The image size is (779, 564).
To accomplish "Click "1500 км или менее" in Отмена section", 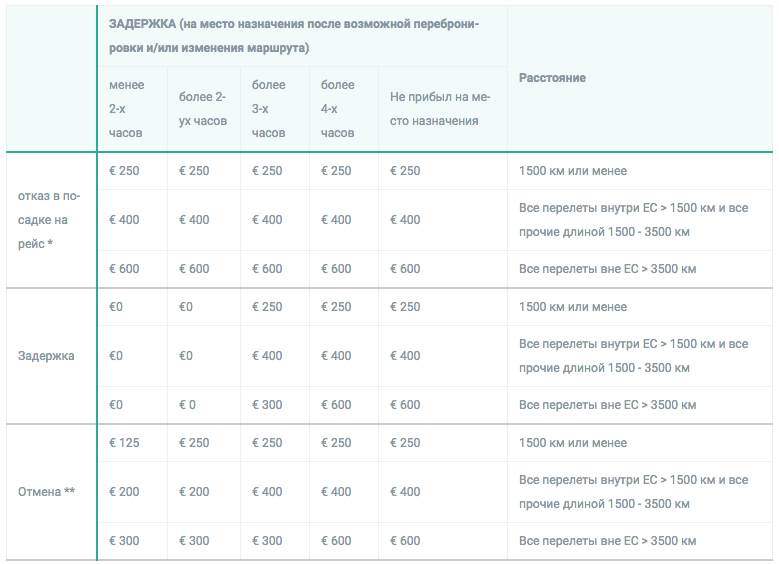I will click(x=573, y=443).
